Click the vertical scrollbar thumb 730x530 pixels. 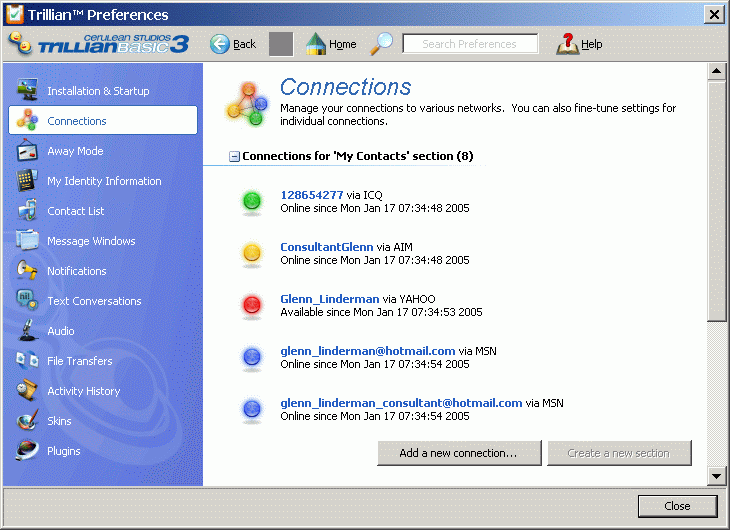[716, 201]
